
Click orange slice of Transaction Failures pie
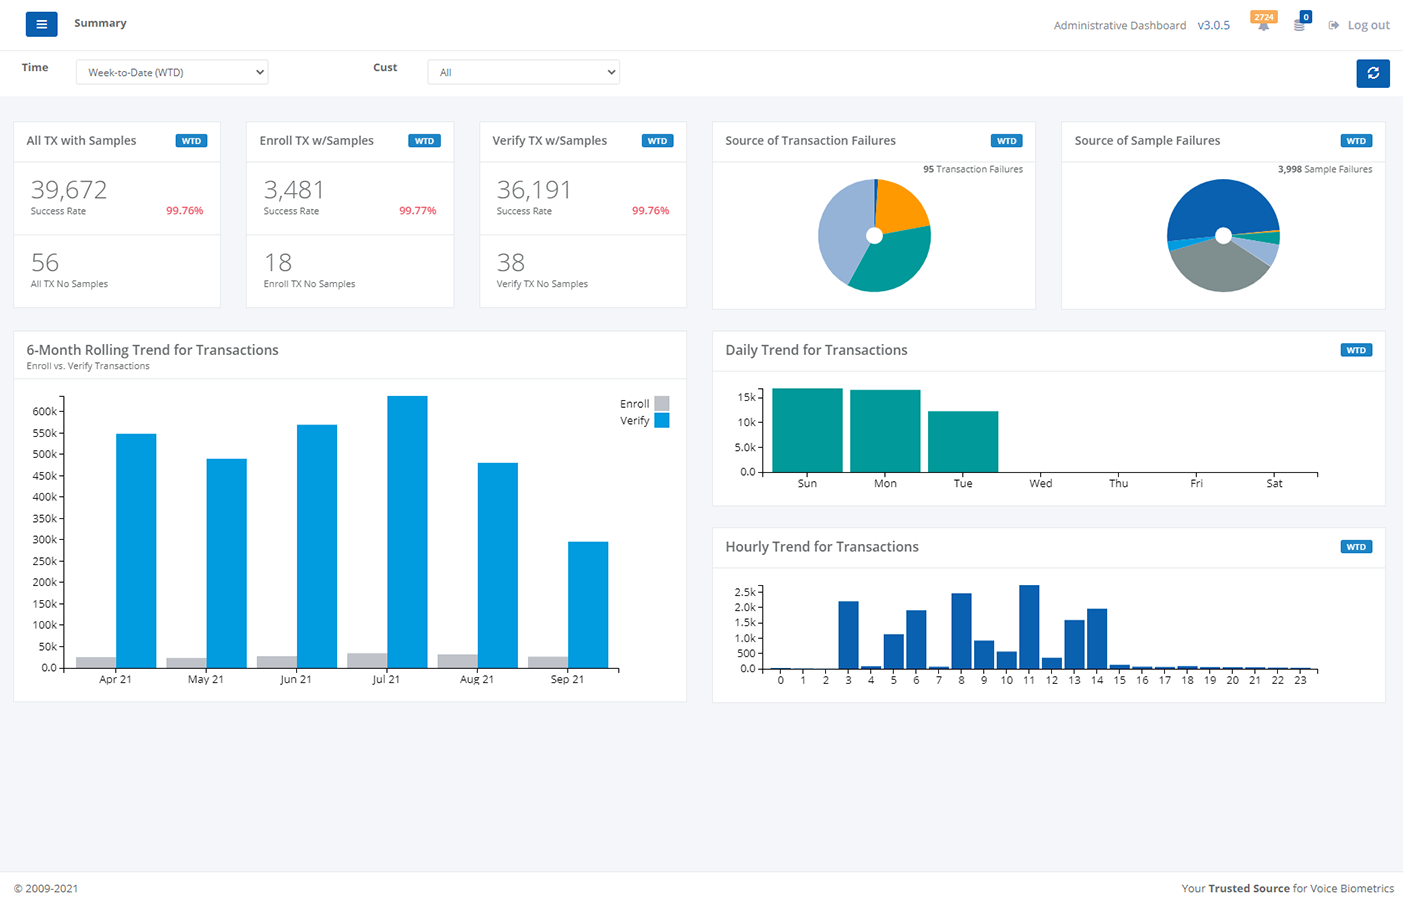[x=901, y=205]
